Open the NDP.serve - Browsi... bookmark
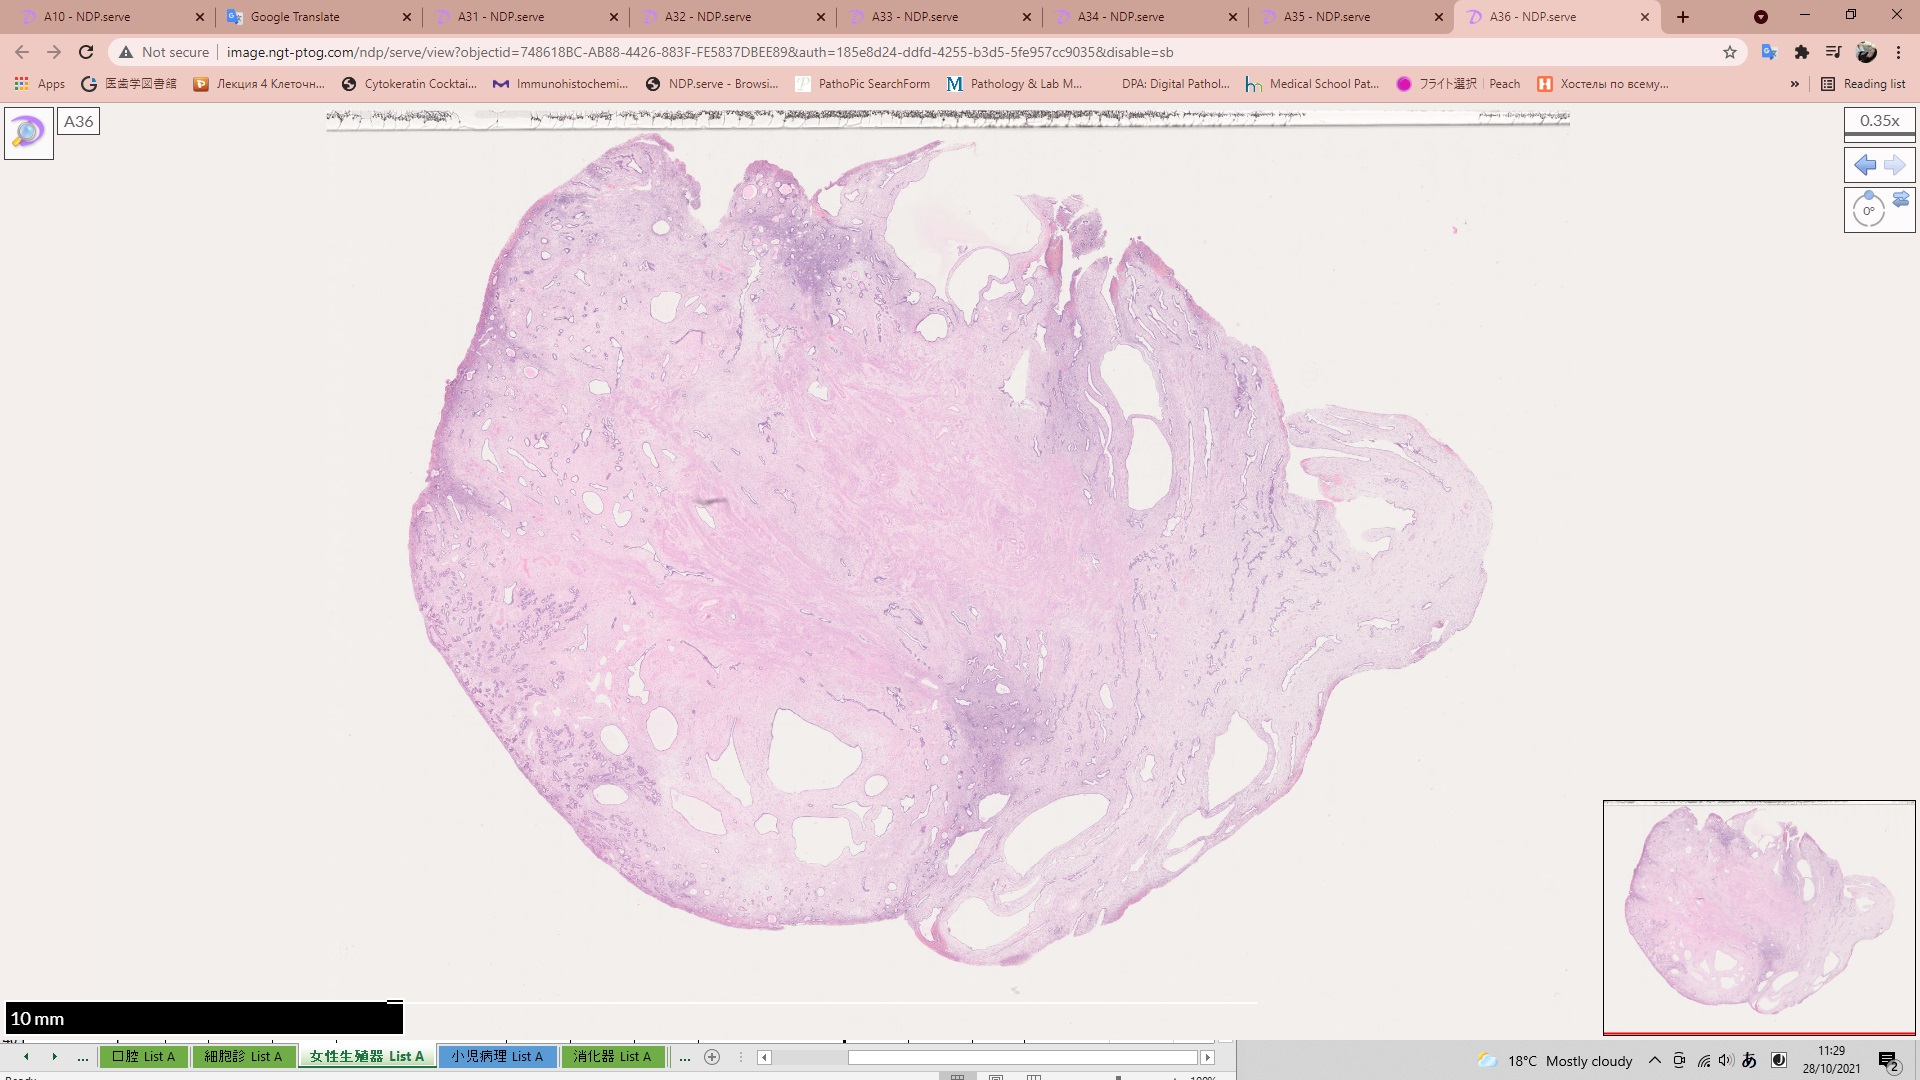 point(712,84)
